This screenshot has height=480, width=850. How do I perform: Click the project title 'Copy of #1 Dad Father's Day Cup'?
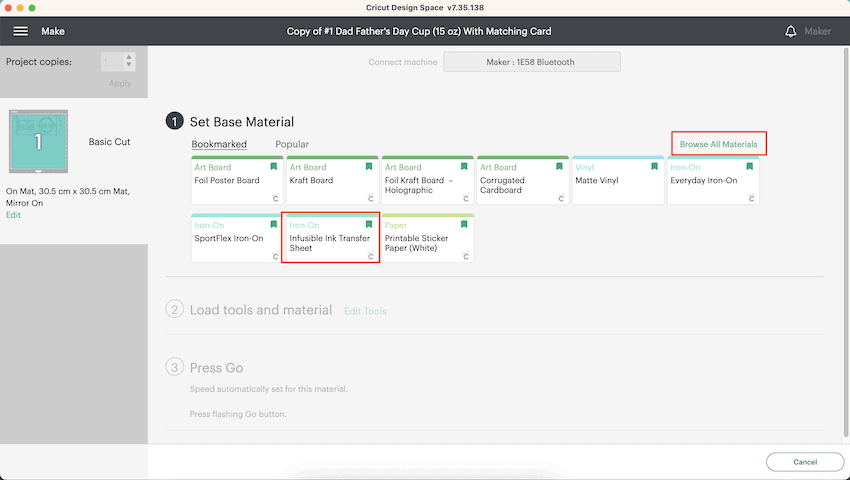click(x=418, y=31)
